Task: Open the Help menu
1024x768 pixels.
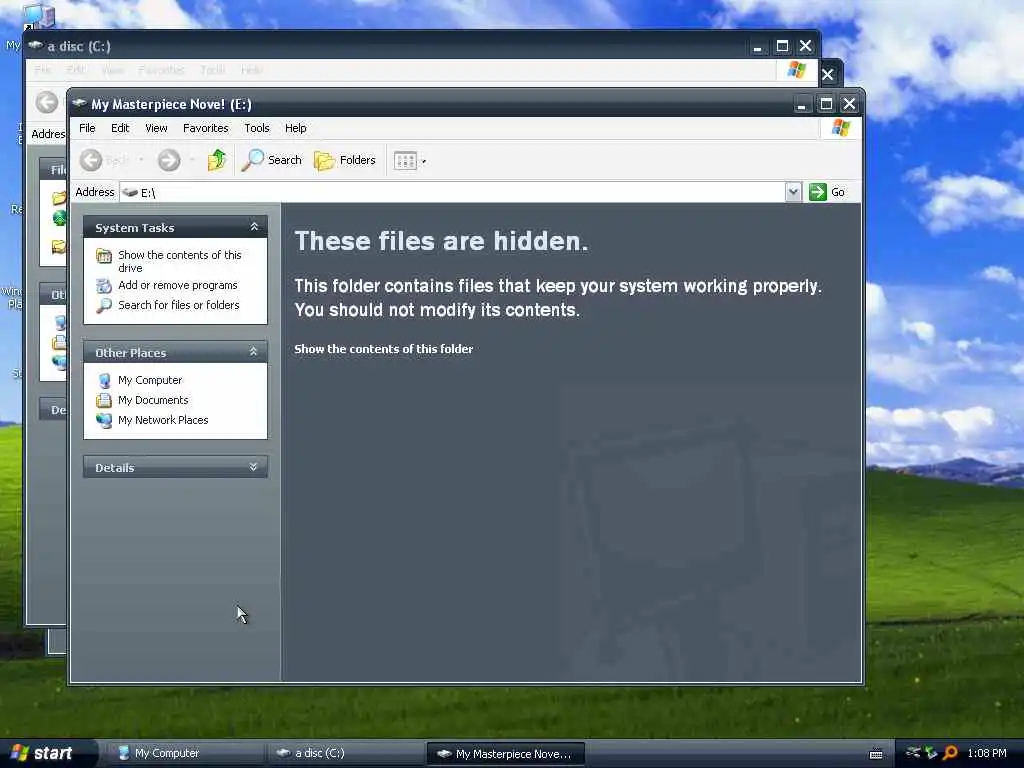Action: tap(295, 128)
